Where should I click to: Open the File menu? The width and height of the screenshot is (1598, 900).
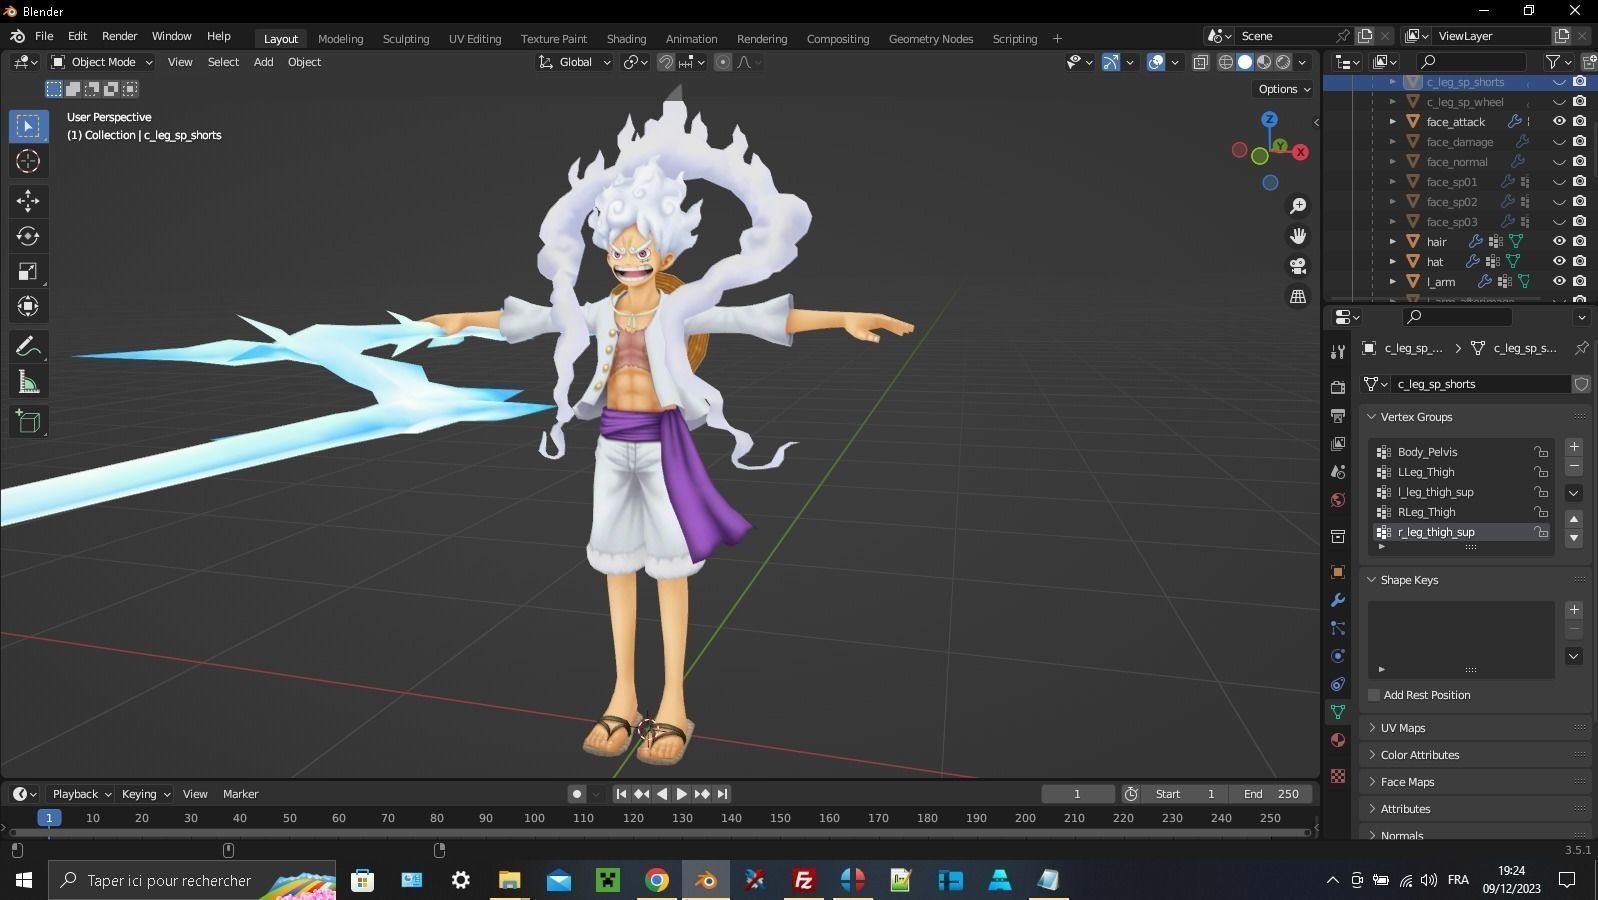click(44, 36)
